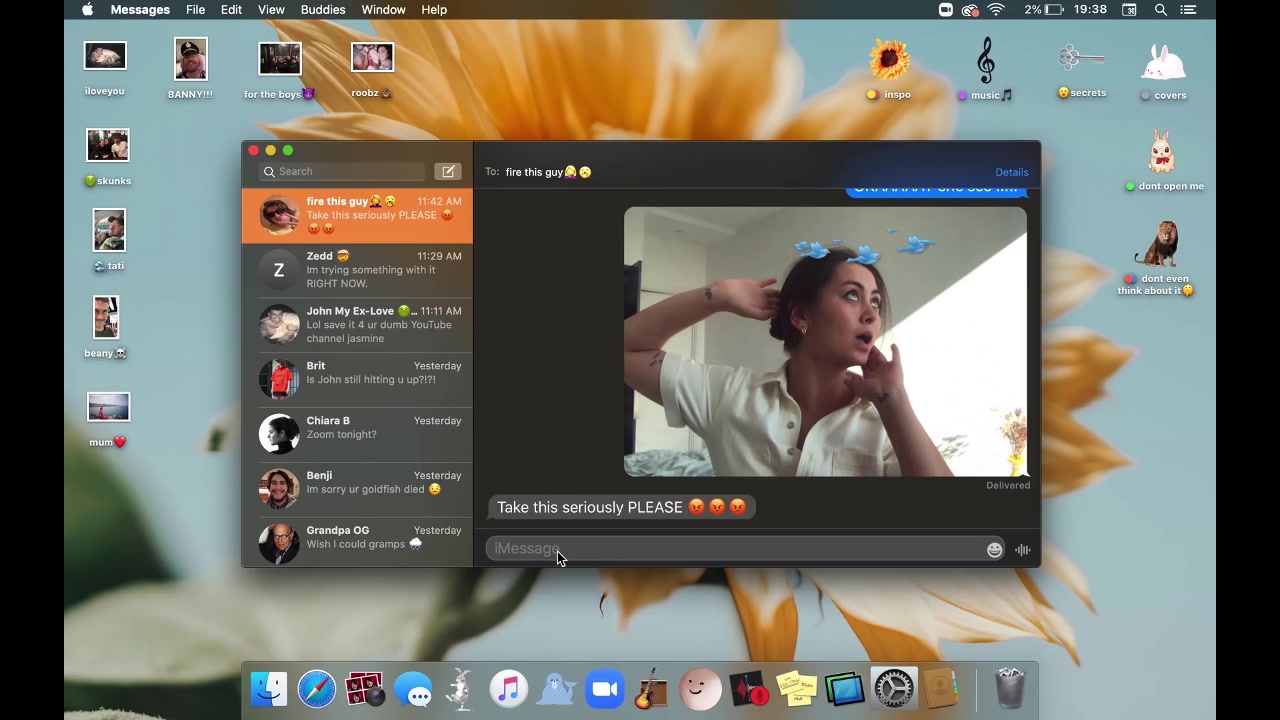Open the Chiara B conversation
The height and width of the screenshot is (720, 1280).
tap(357, 434)
